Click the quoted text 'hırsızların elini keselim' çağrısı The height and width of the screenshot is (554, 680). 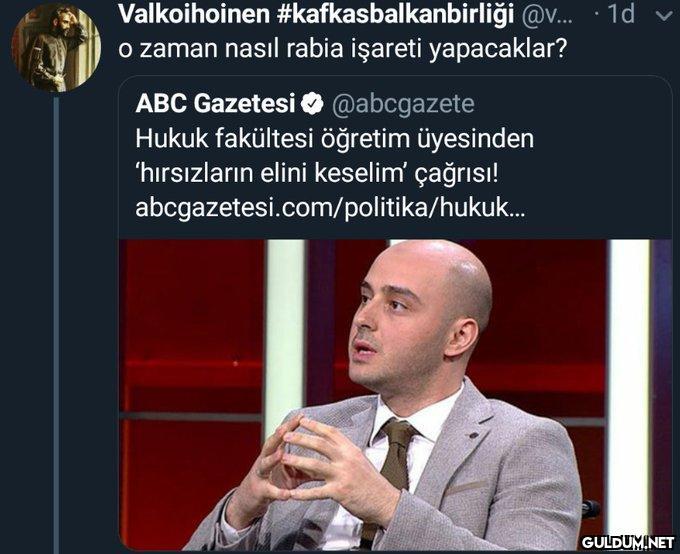pyautogui.click(x=317, y=174)
